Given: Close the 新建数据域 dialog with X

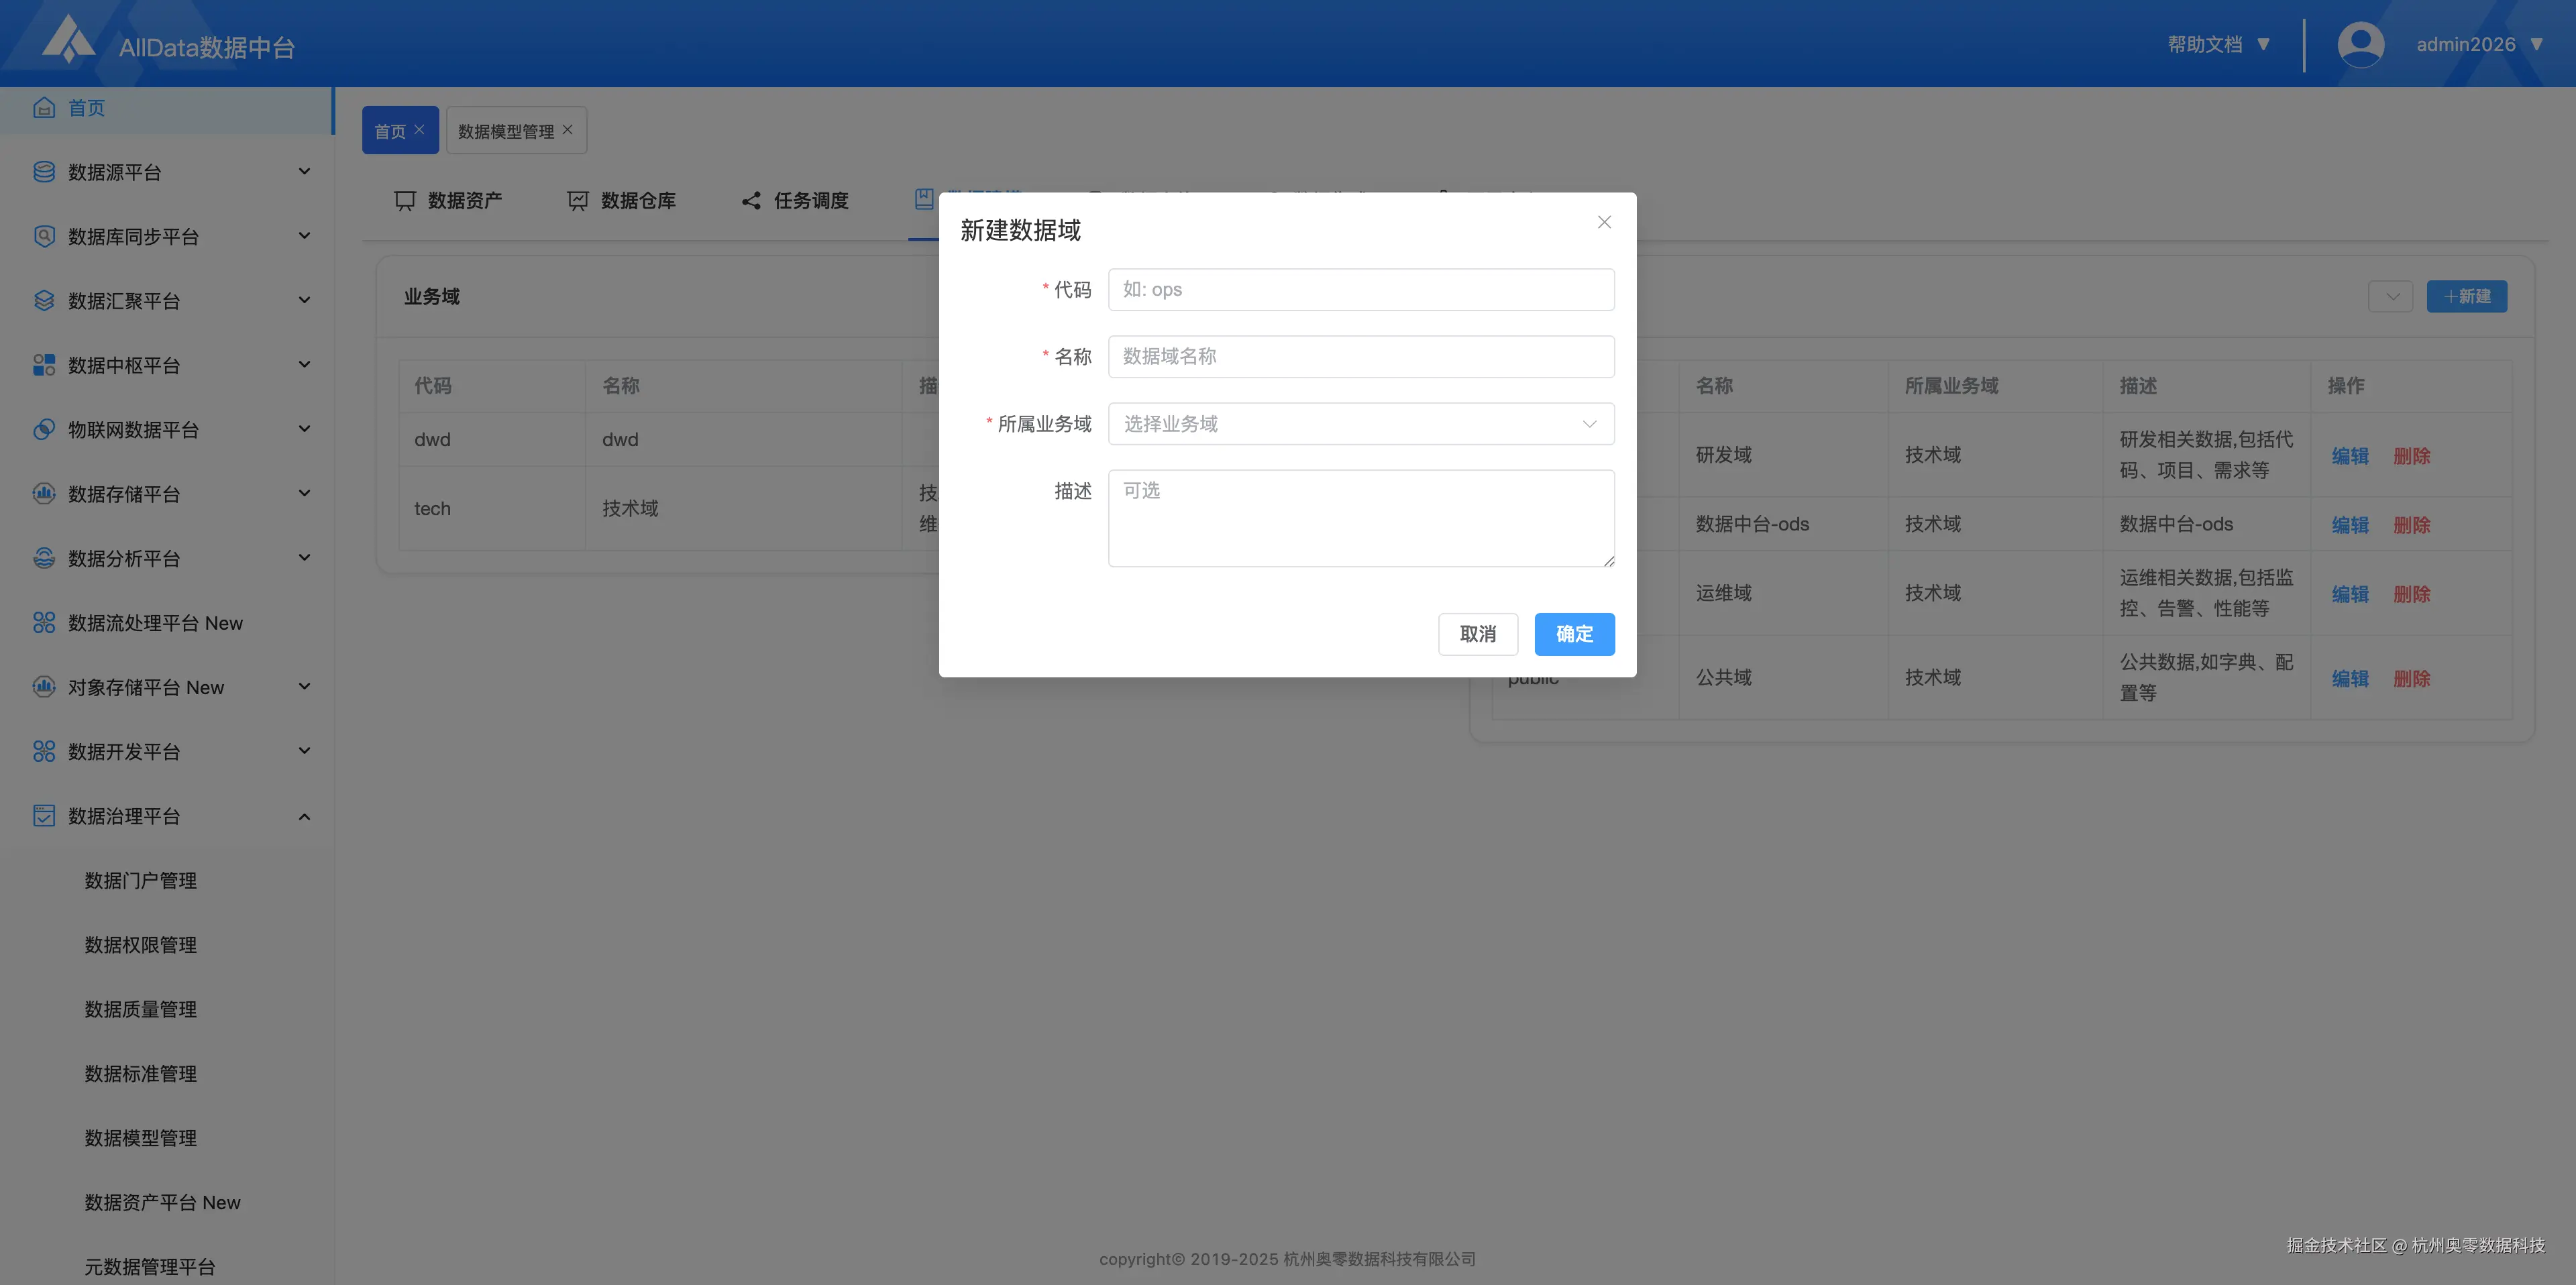Looking at the screenshot, I should point(1604,222).
